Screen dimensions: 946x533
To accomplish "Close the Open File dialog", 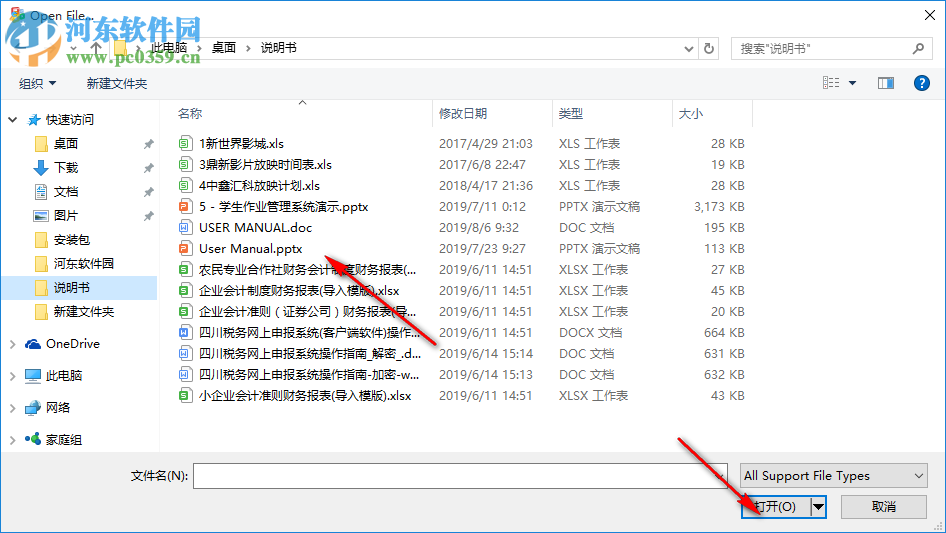I will click(930, 15).
